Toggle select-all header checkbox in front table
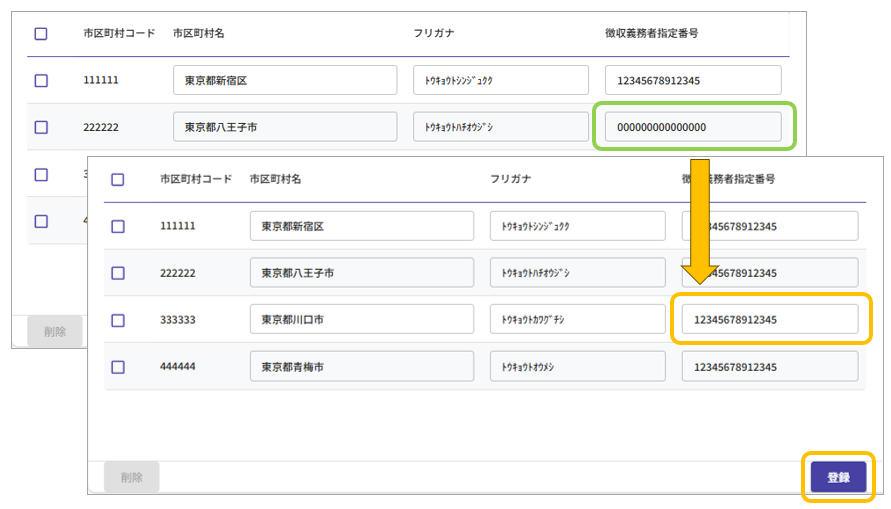 point(118,180)
